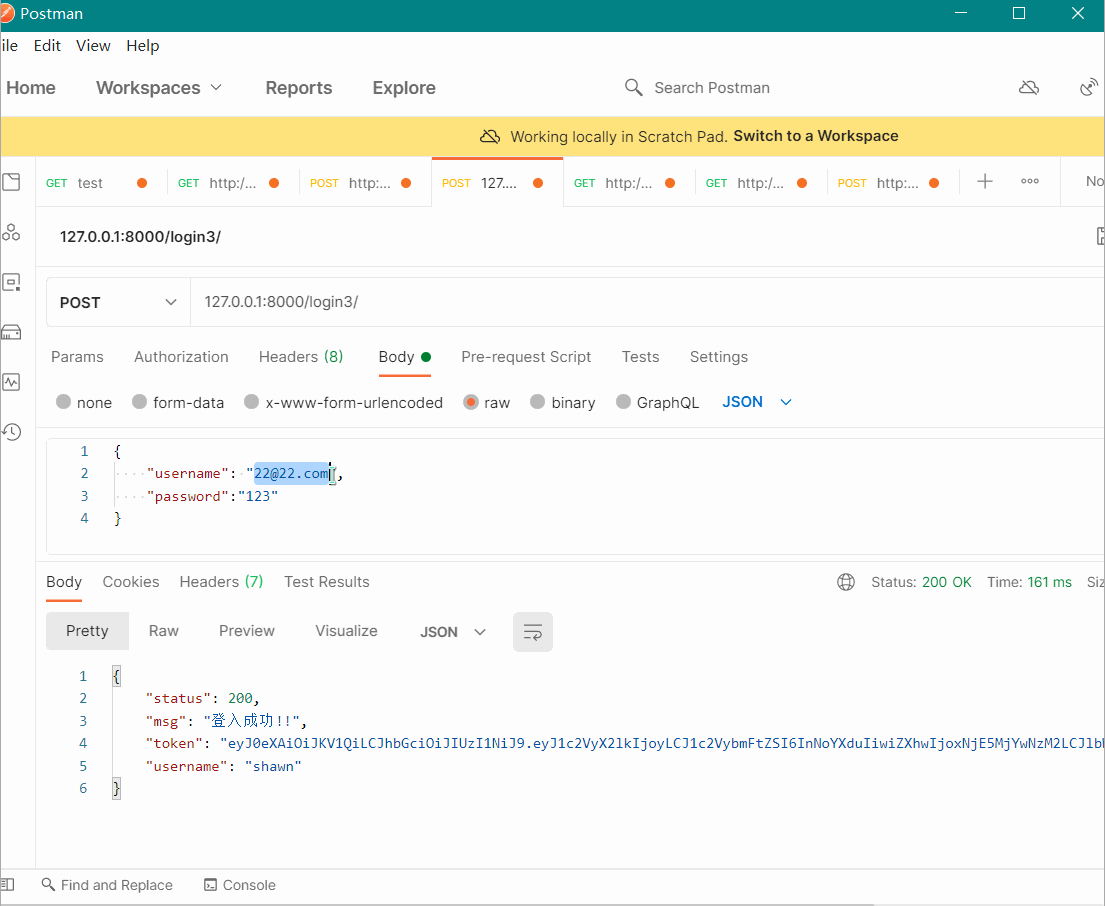Open the POST method dropdown

[118, 302]
